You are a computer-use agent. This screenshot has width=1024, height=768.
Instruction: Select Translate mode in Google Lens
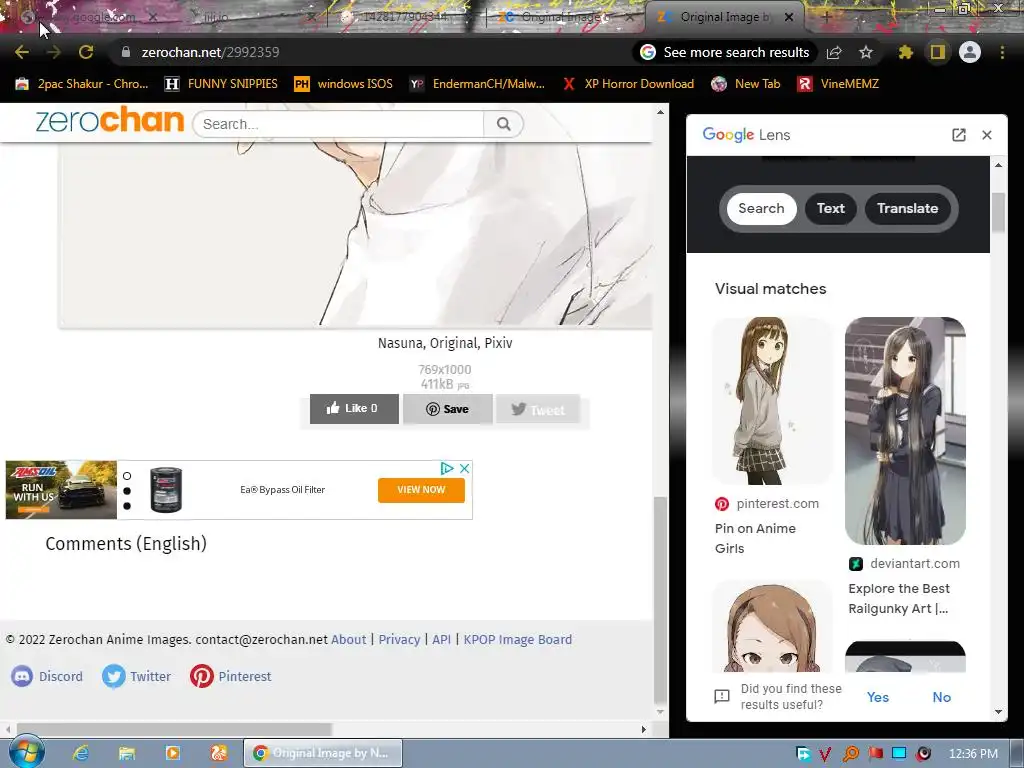point(907,208)
